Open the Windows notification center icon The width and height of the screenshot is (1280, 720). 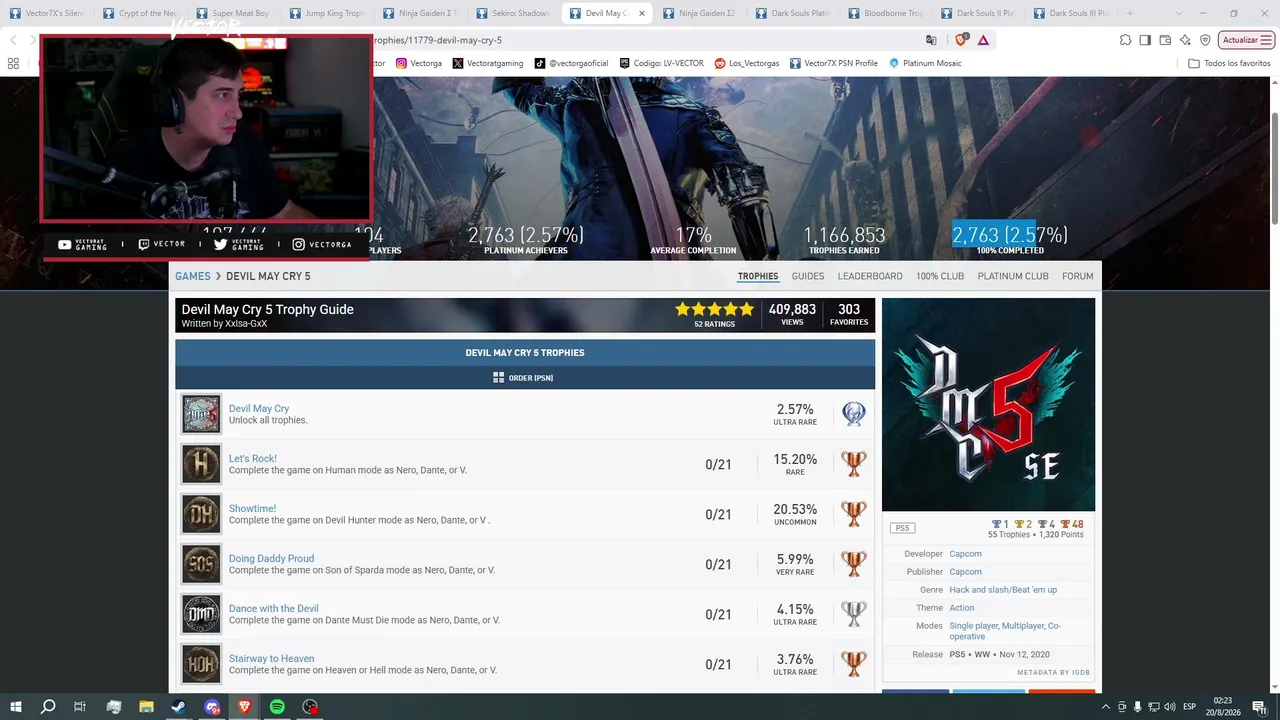(1259, 707)
